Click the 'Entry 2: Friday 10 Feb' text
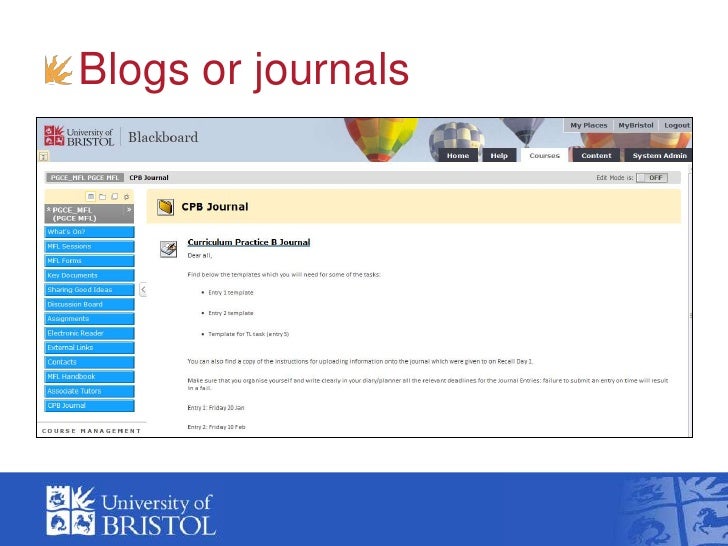 coord(216,427)
